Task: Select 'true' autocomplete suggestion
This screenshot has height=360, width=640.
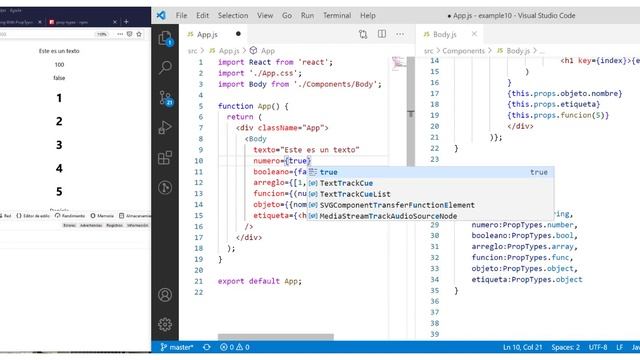Action: point(431,172)
